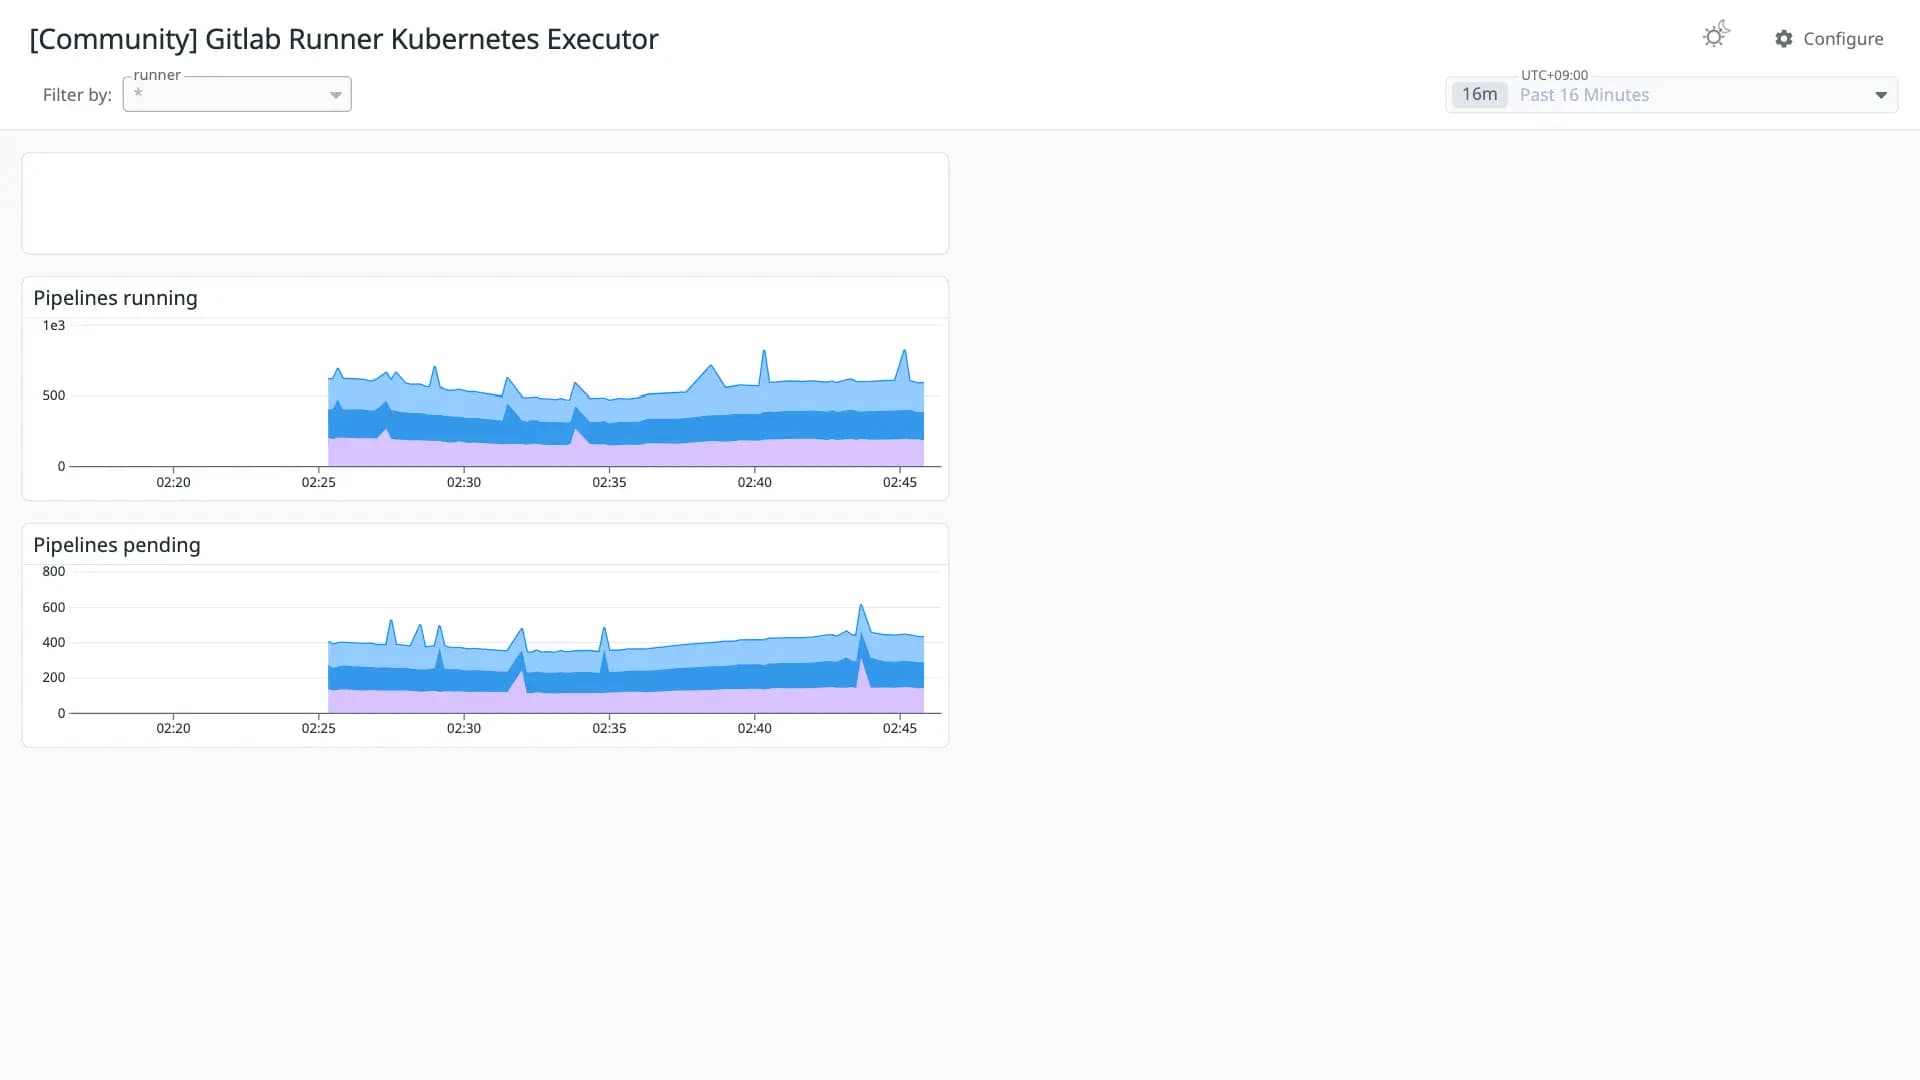Click the gear icon beside Configure
This screenshot has height=1080, width=1920.
1784,39
